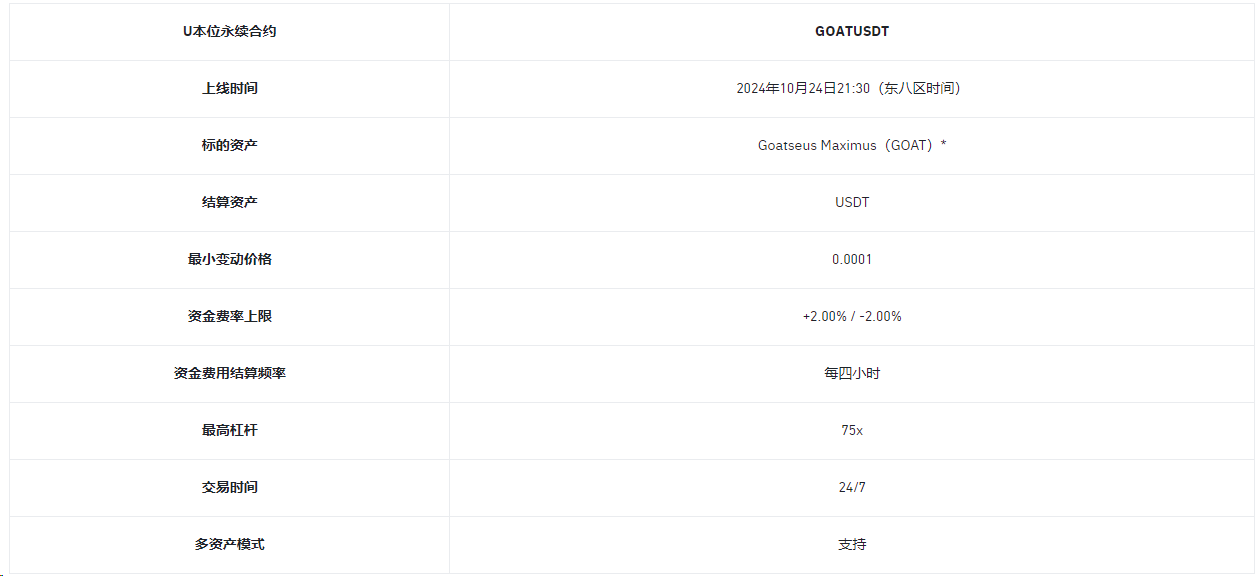Click the 资金费率上限 row label
1255x576 pixels.
click(229, 316)
